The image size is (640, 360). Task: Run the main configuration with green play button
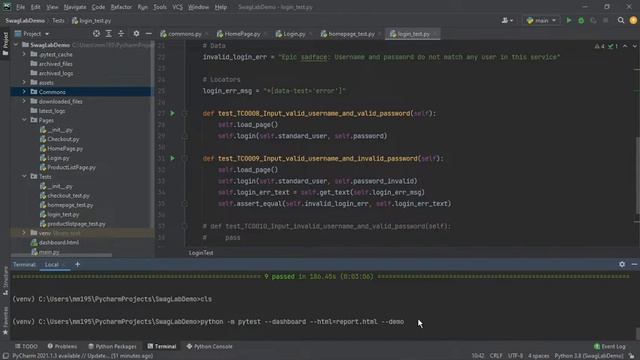coord(569,20)
